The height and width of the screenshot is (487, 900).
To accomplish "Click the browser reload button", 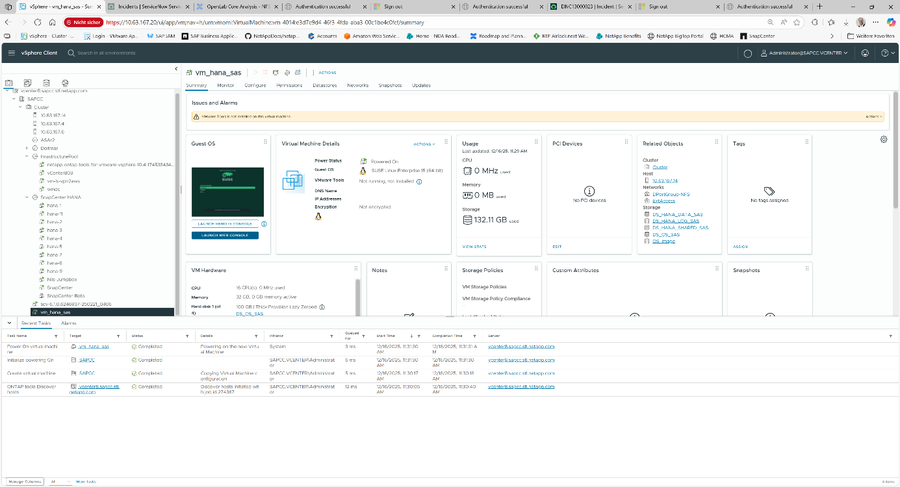I will 37,22.
